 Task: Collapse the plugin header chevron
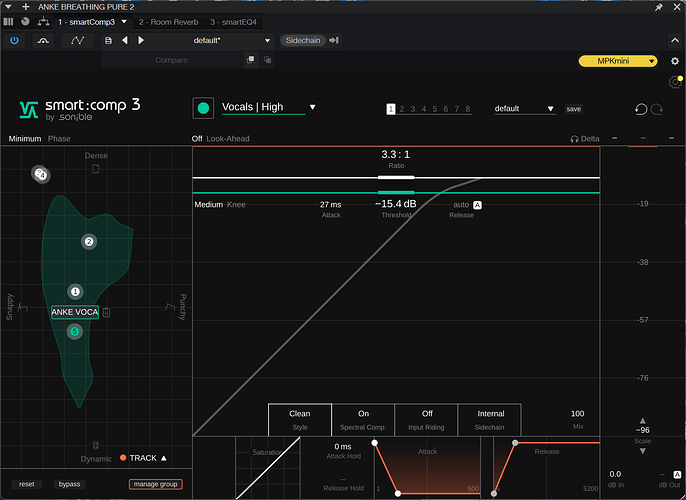tap(675, 40)
